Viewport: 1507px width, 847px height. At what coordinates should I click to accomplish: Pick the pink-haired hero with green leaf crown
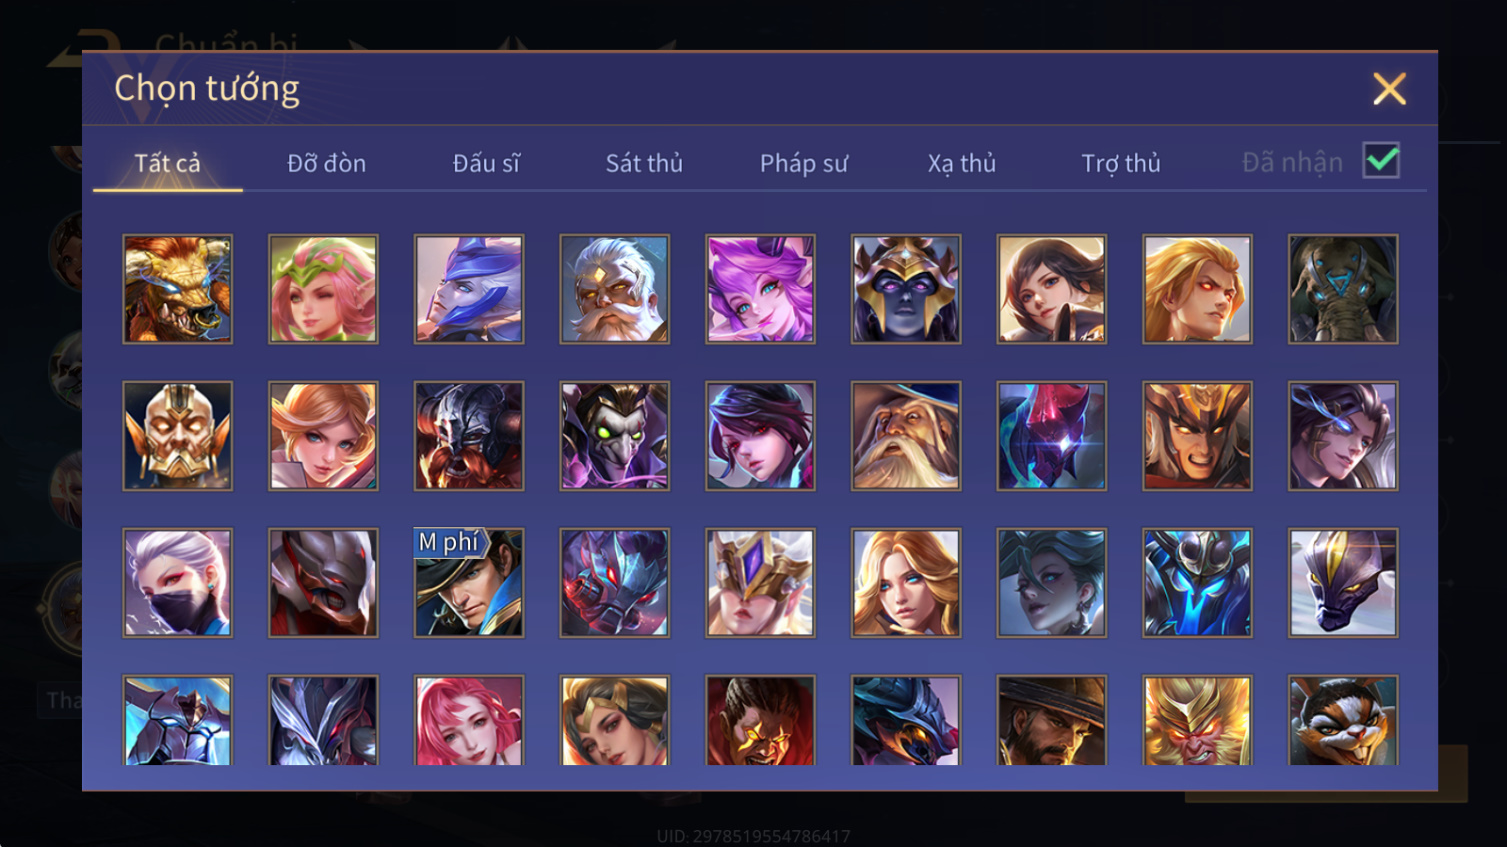[323, 289]
